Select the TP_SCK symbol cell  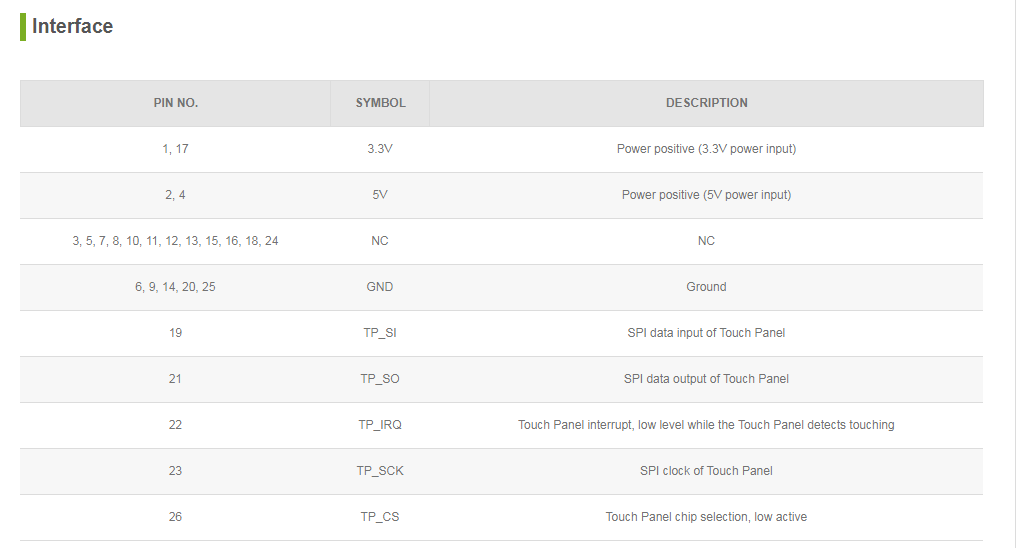(380, 471)
